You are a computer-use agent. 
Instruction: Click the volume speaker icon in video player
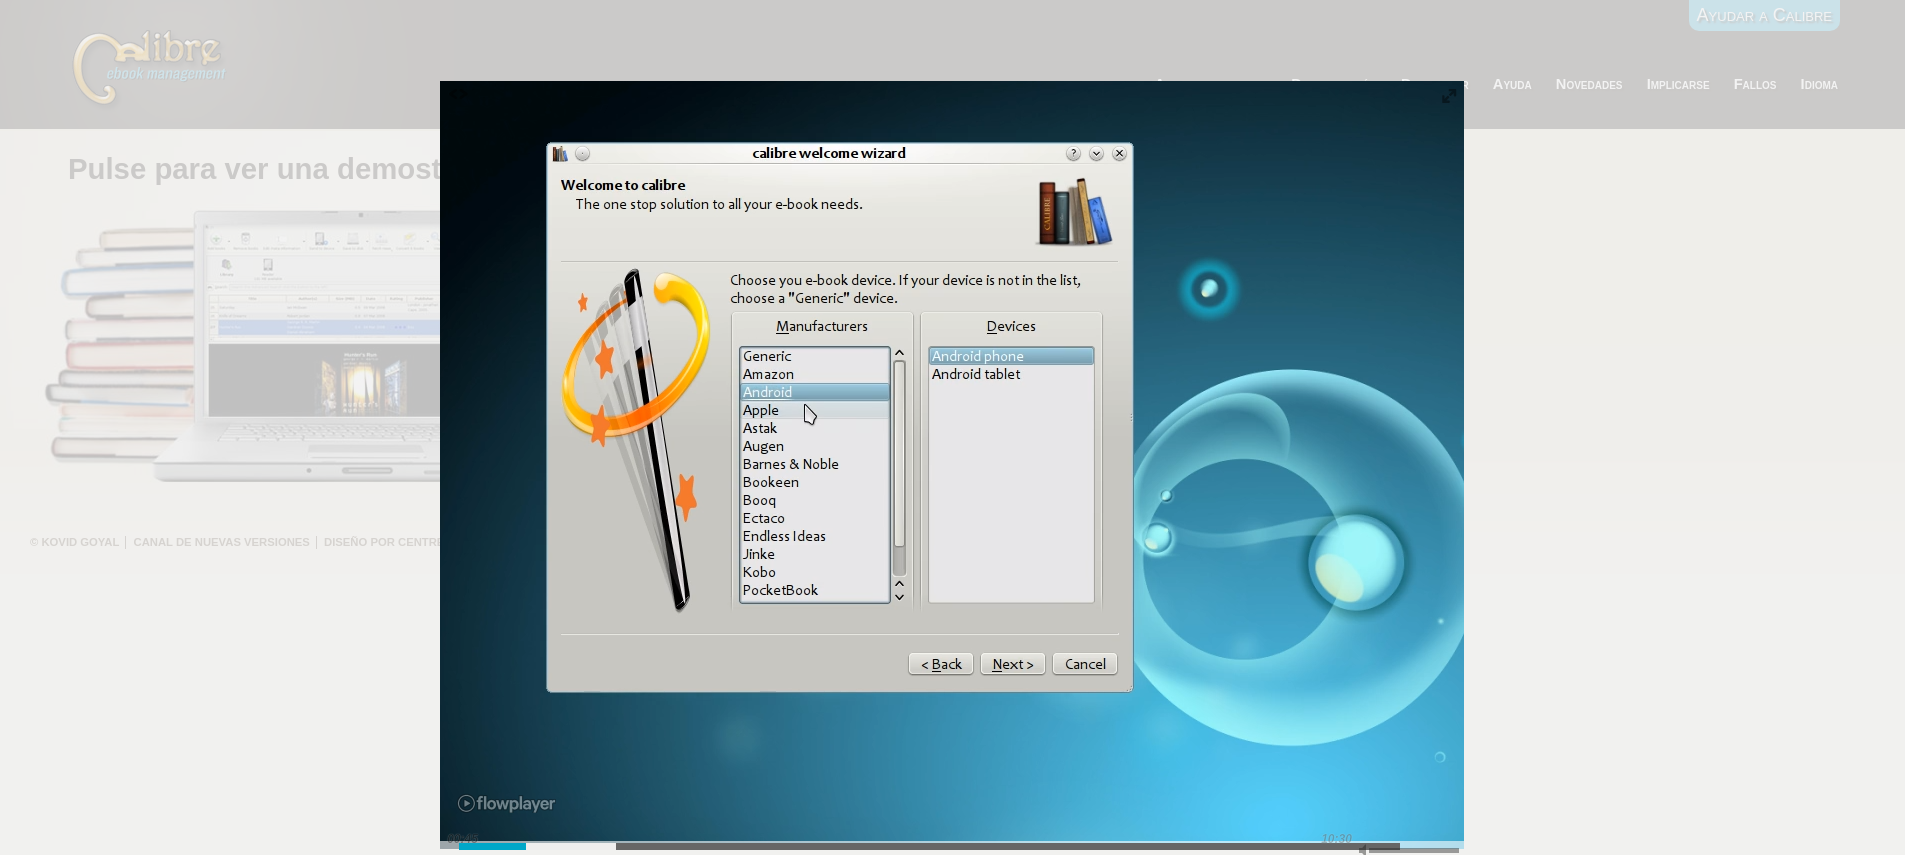pos(1362,849)
